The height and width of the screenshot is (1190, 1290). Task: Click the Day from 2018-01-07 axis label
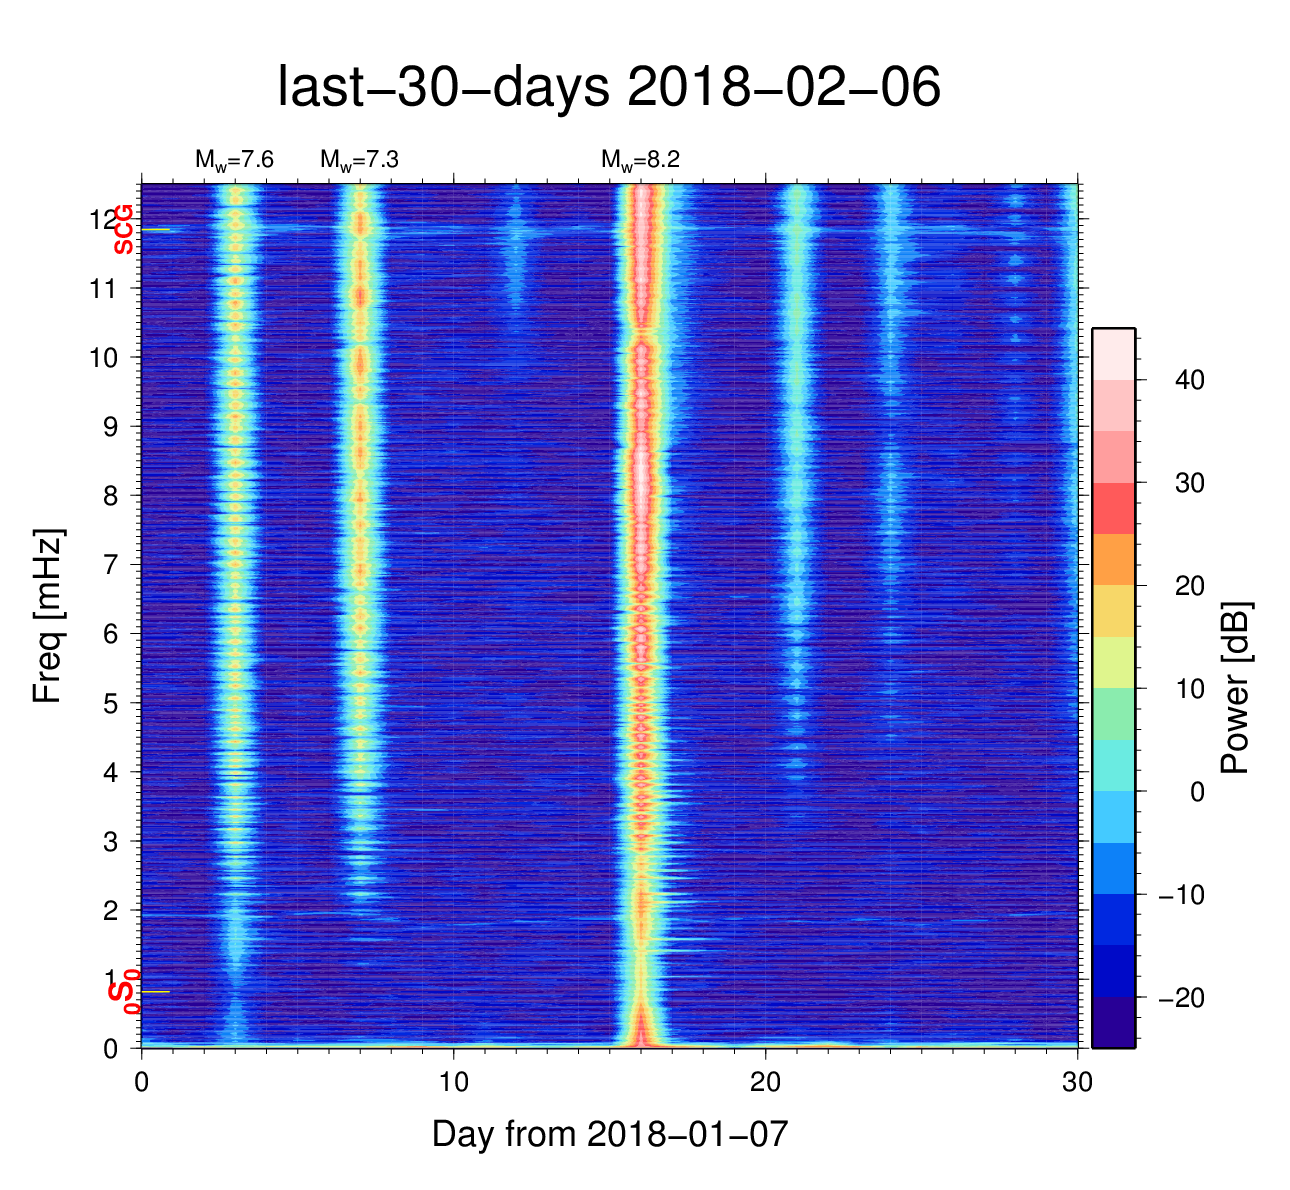pos(610,1134)
